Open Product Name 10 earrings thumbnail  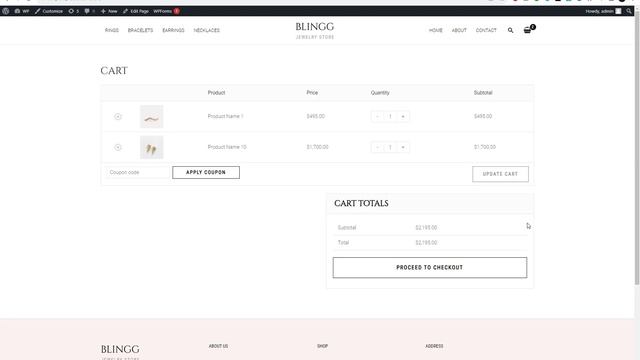click(151, 147)
